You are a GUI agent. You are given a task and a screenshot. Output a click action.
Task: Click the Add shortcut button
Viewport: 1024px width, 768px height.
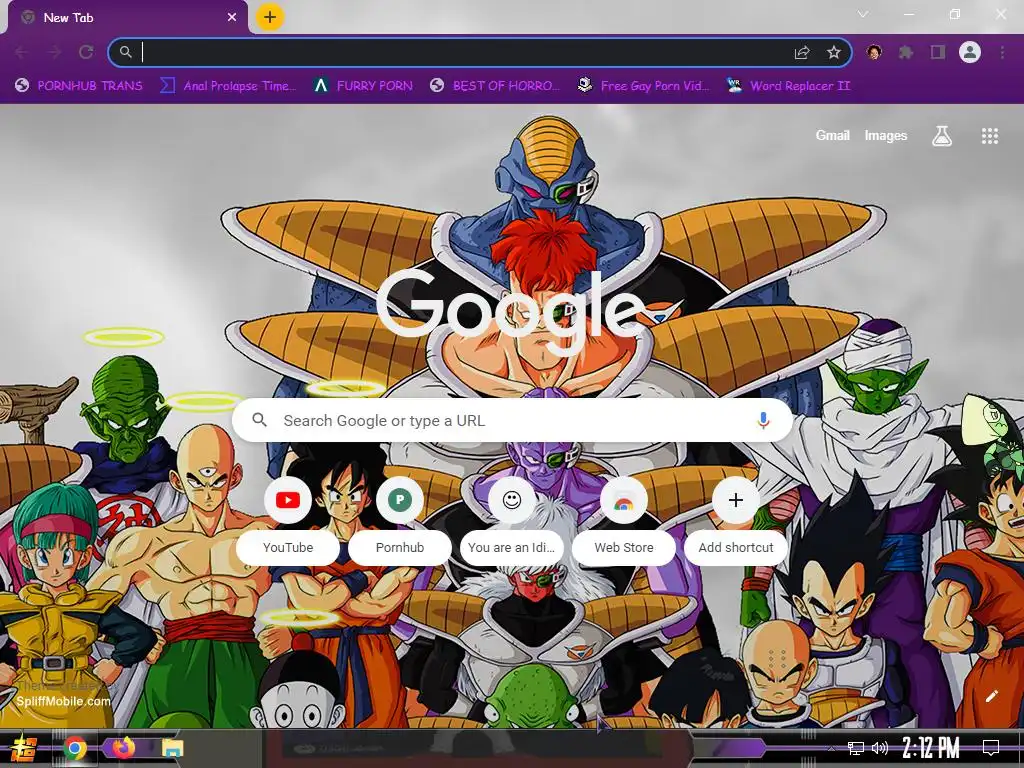tap(736, 519)
